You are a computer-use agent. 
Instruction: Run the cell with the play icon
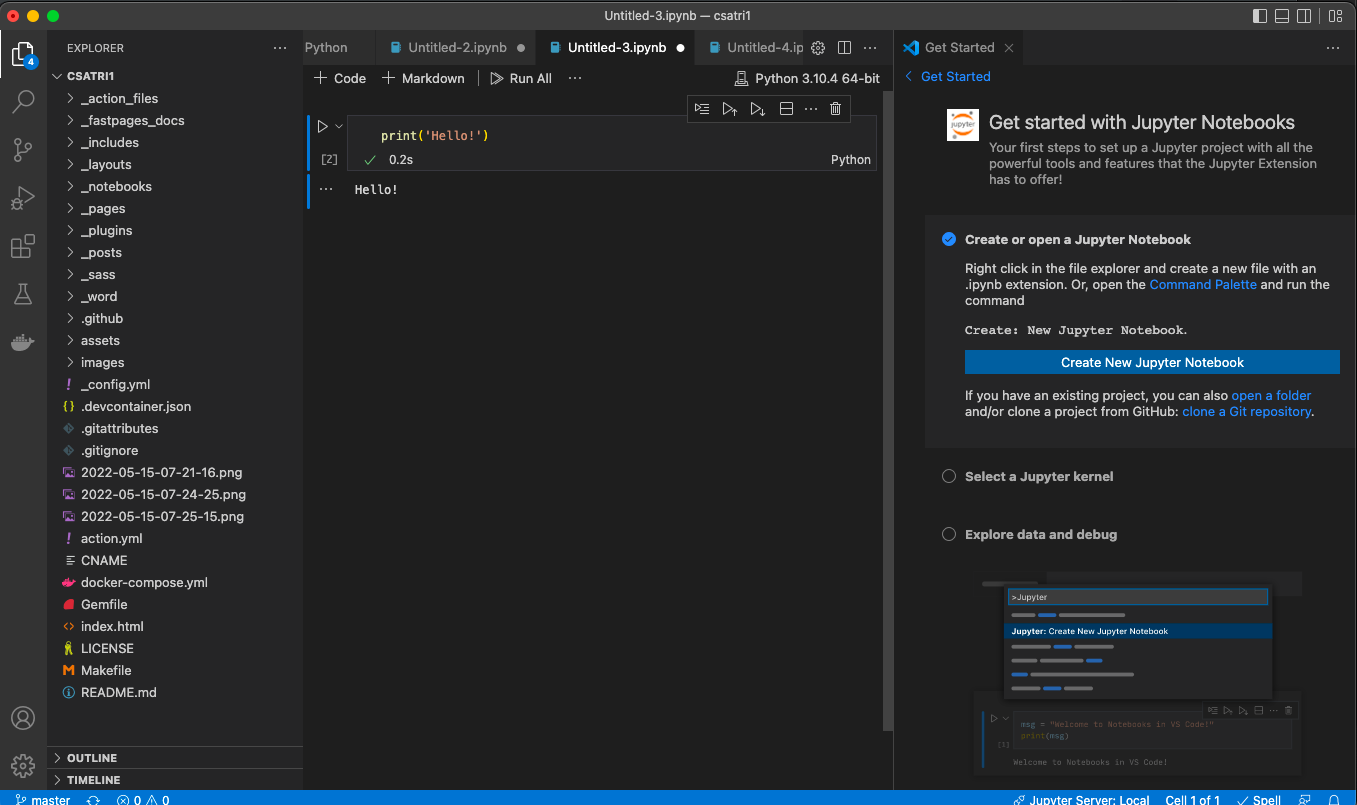[322, 127]
